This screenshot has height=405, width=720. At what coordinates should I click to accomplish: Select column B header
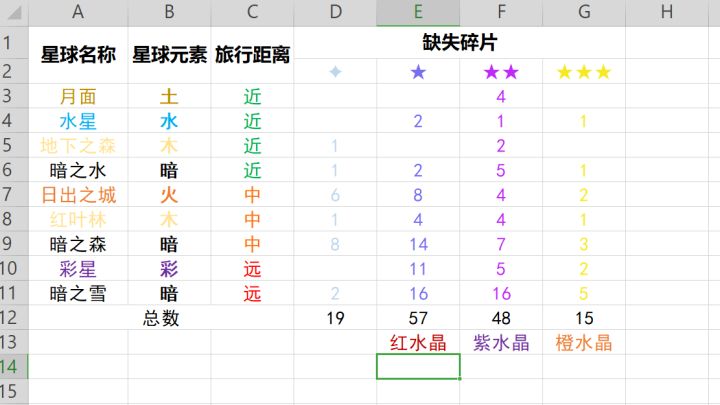click(x=169, y=12)
